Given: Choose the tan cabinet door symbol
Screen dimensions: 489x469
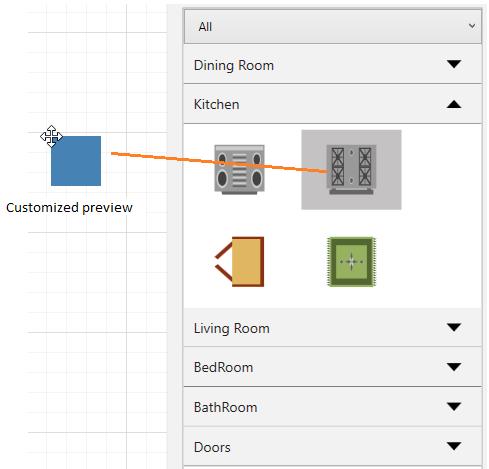Looking at the screenshot, I should (239, 262).
